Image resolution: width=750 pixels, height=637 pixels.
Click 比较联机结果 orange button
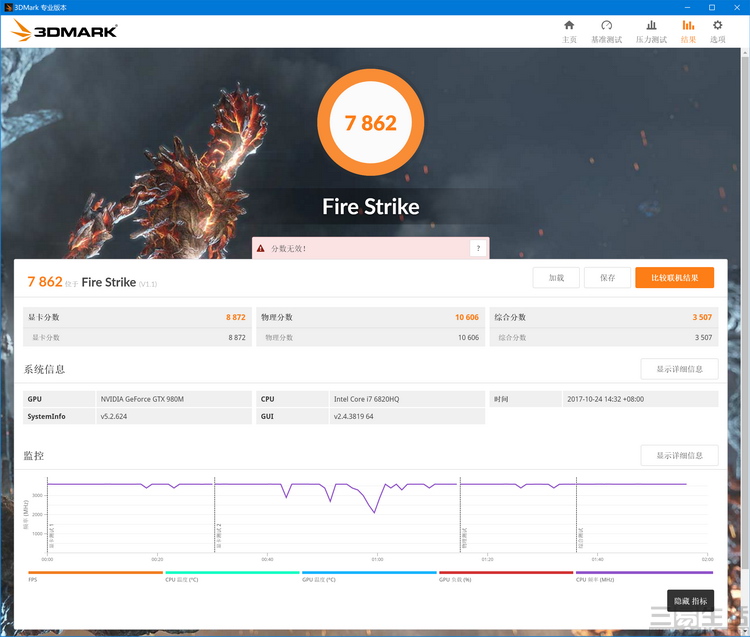[x=674, y=278]
